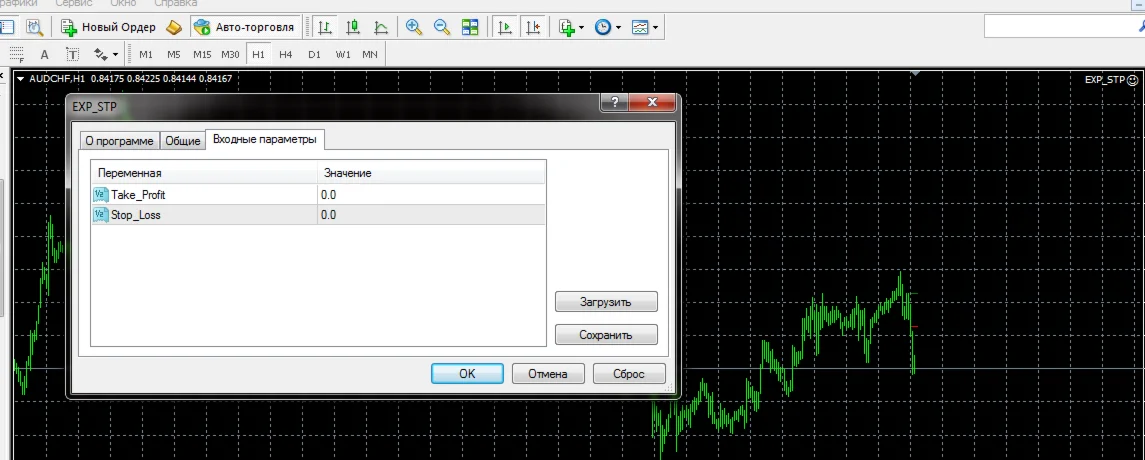Image resolution: width=1145 pixels, height=460 pixels.
Task: Open the MetaEditor yellow book icon
Action: click(174, 28)
